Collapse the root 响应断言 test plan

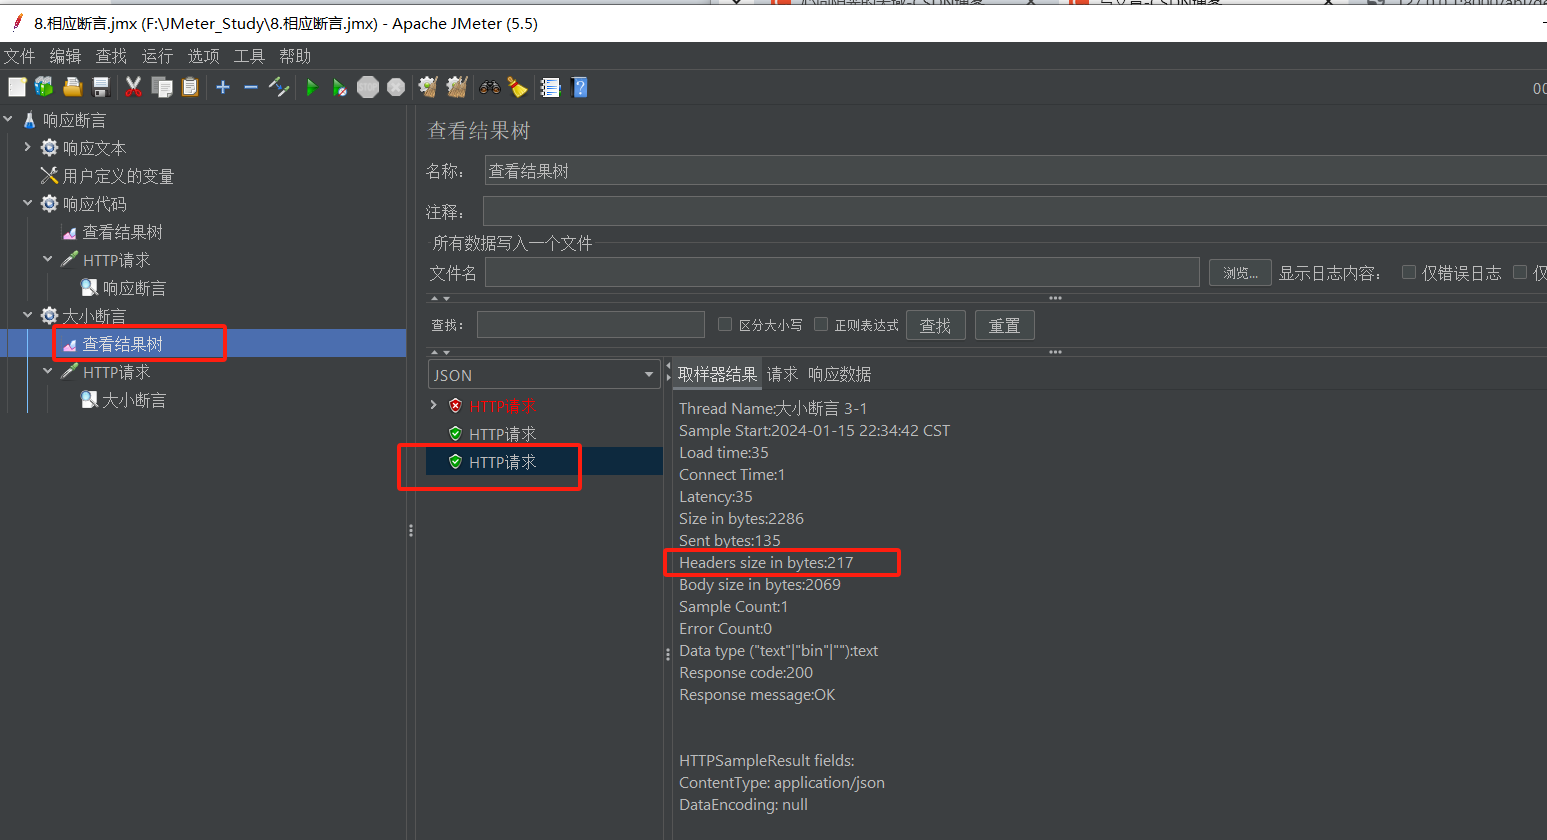[8, 119]
